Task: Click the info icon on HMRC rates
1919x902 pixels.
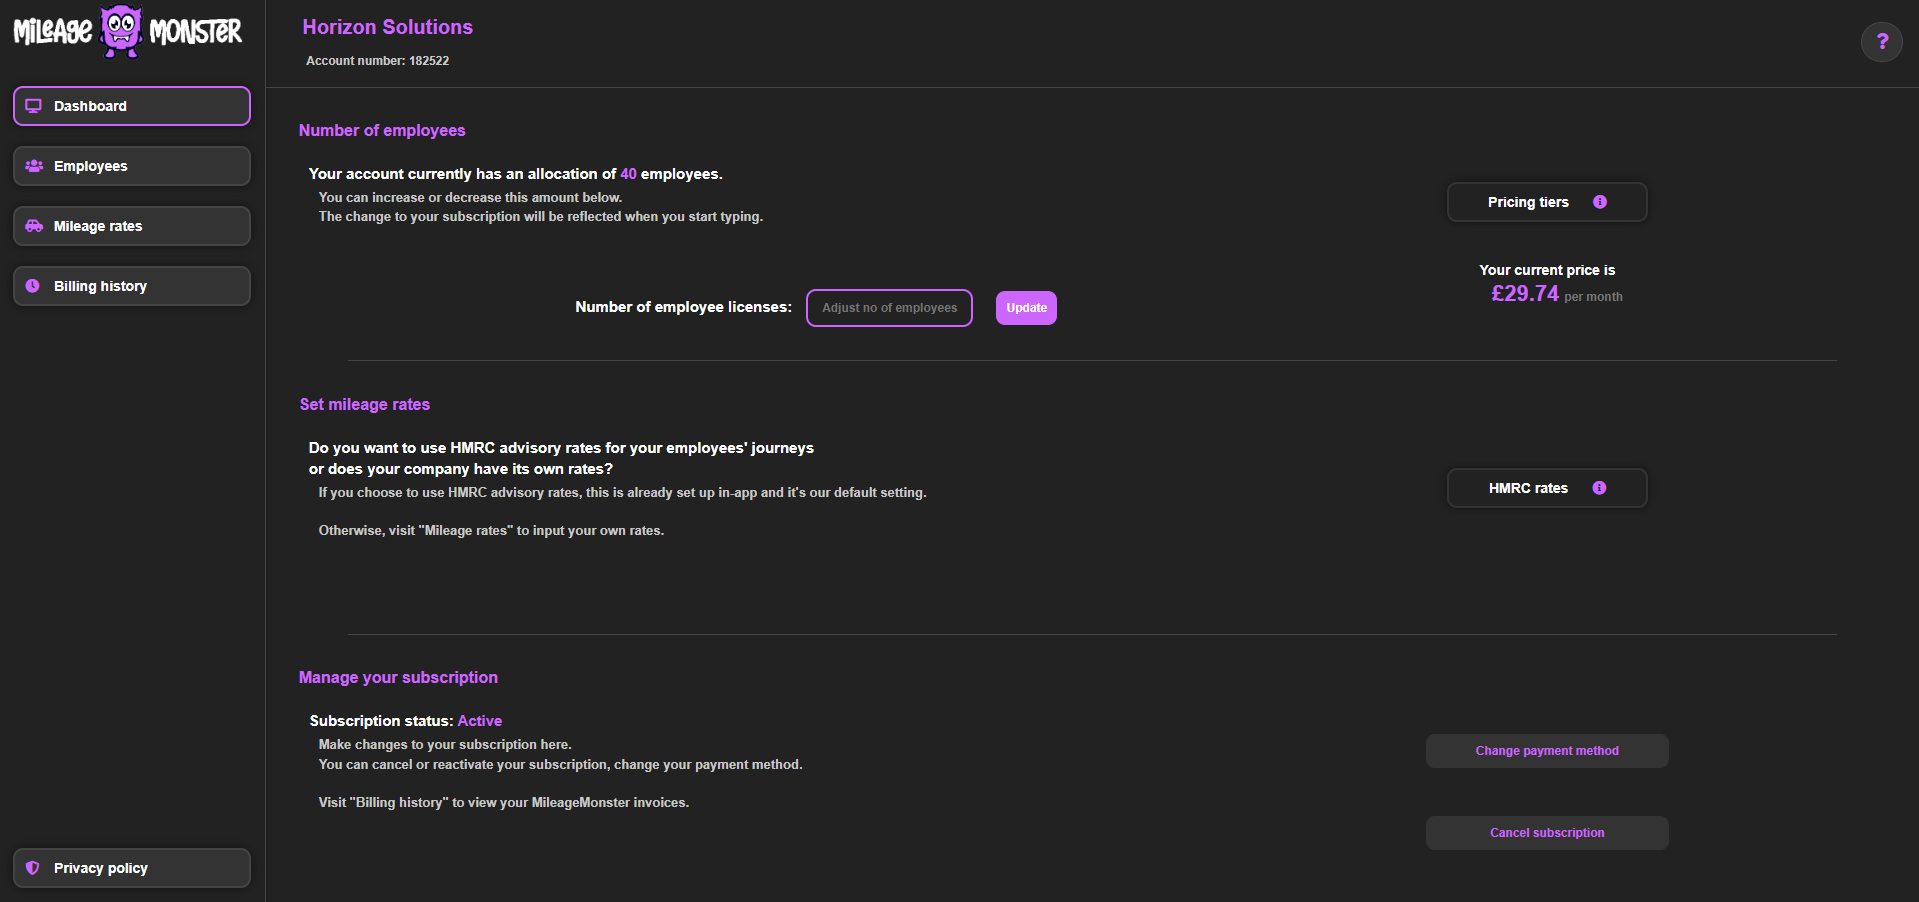Action: click(1599, 488)
